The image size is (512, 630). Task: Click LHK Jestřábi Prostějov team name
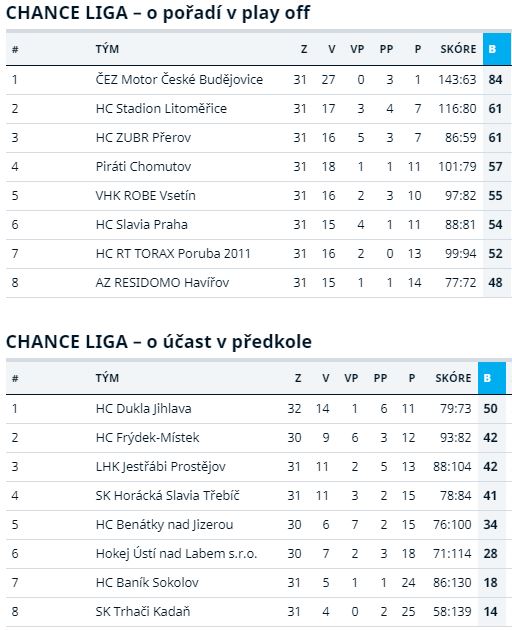(x=161, y=466)
